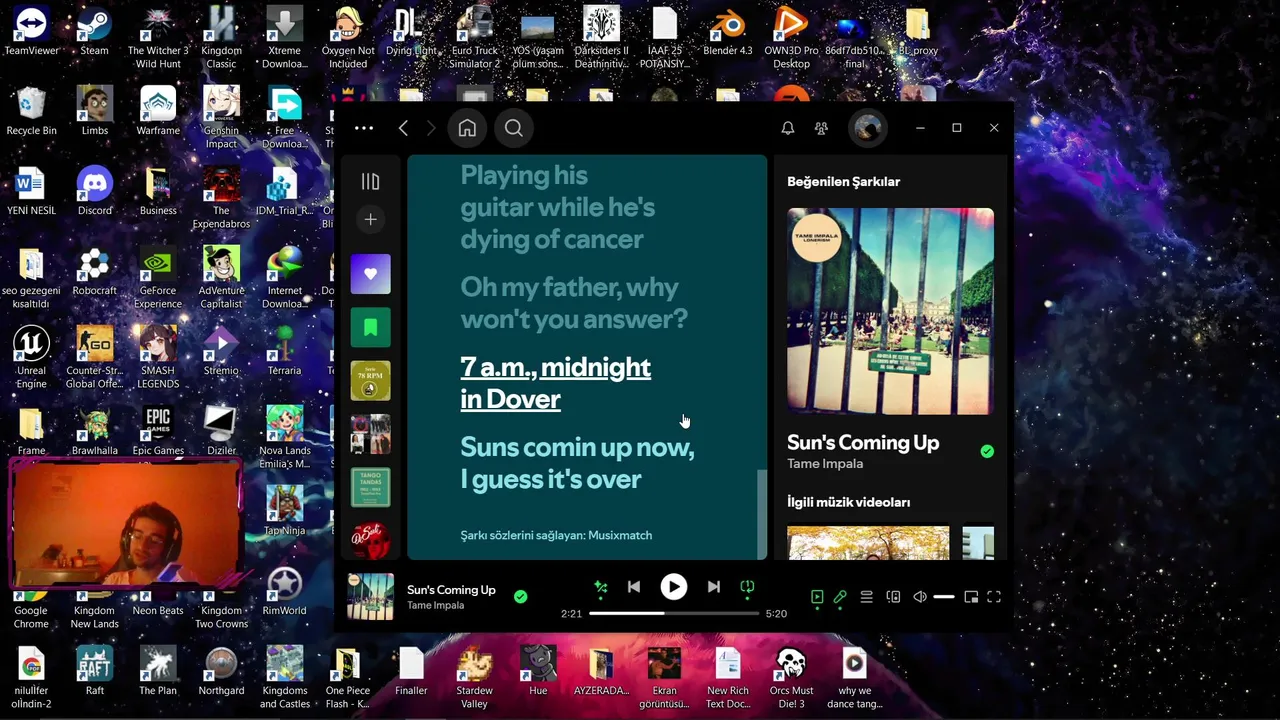The height and width of the screenshot is (720, 1280).
Task: Jump to lyric "Playing his guitar while he's dying of cancer"
Action: coord(558,207)
